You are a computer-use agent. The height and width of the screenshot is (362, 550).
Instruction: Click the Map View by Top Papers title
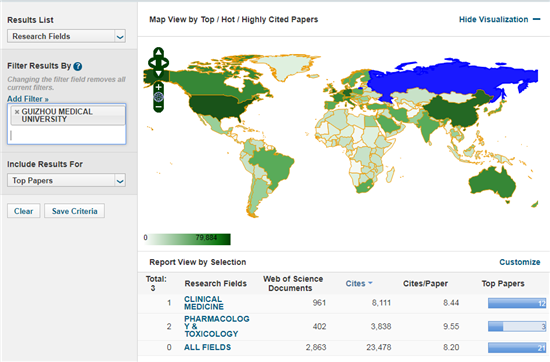(234, 20)
